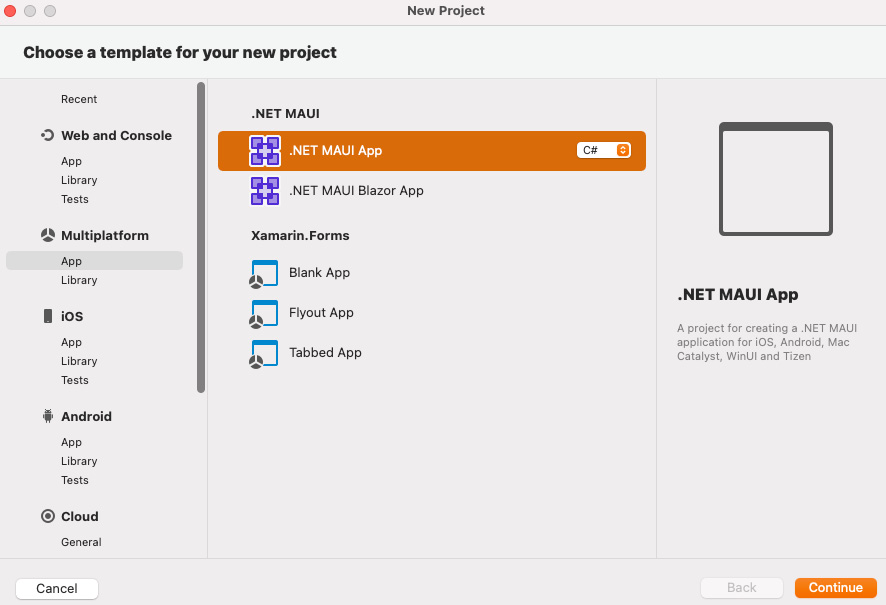886x605 pixels.
Task: Select Tests under Web and Console
Action: point(75,199)
